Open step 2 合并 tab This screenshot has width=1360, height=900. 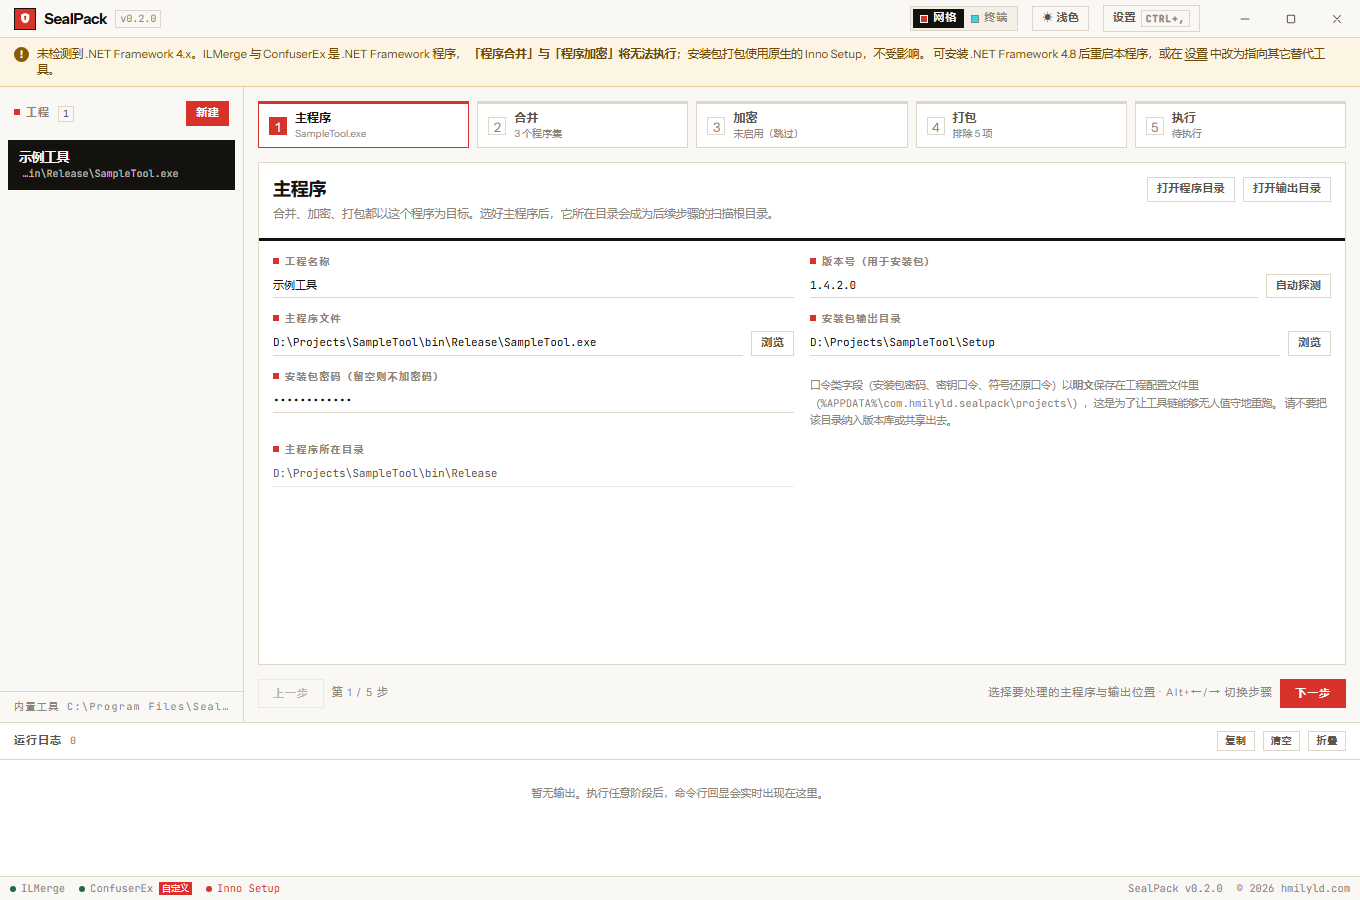pyautogui.click(x=582, y=125)
